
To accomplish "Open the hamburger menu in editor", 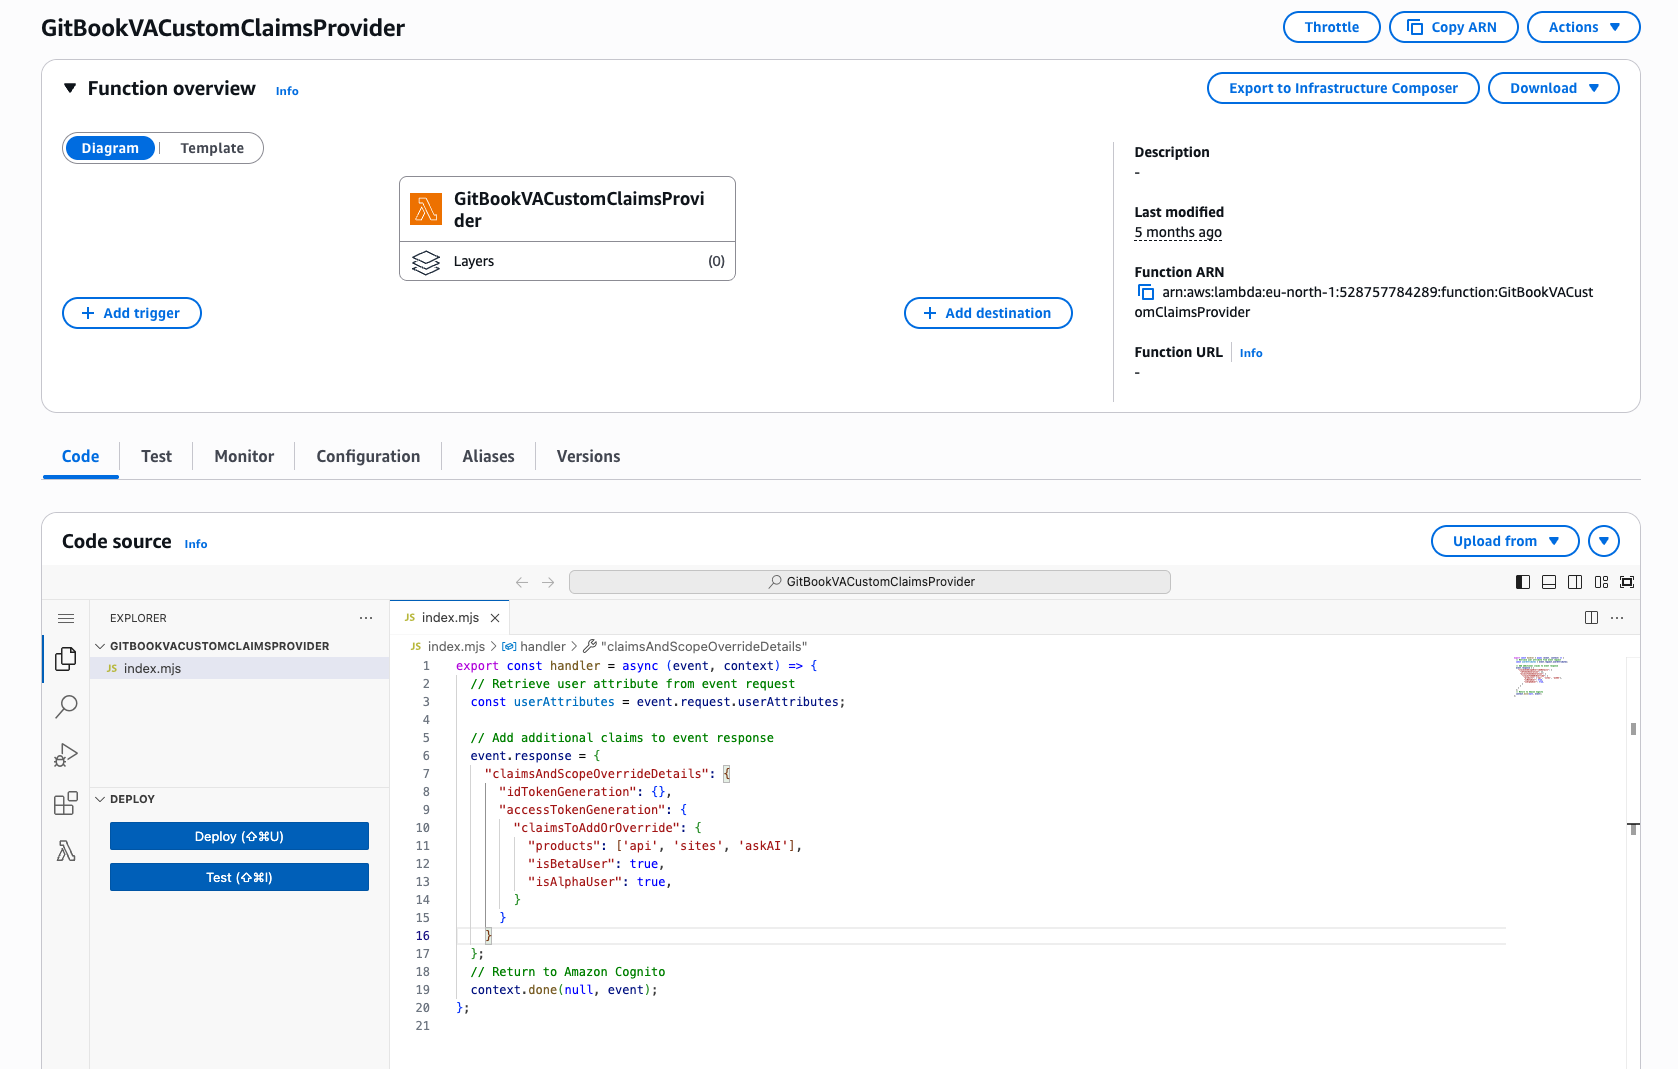I will 66,618.
